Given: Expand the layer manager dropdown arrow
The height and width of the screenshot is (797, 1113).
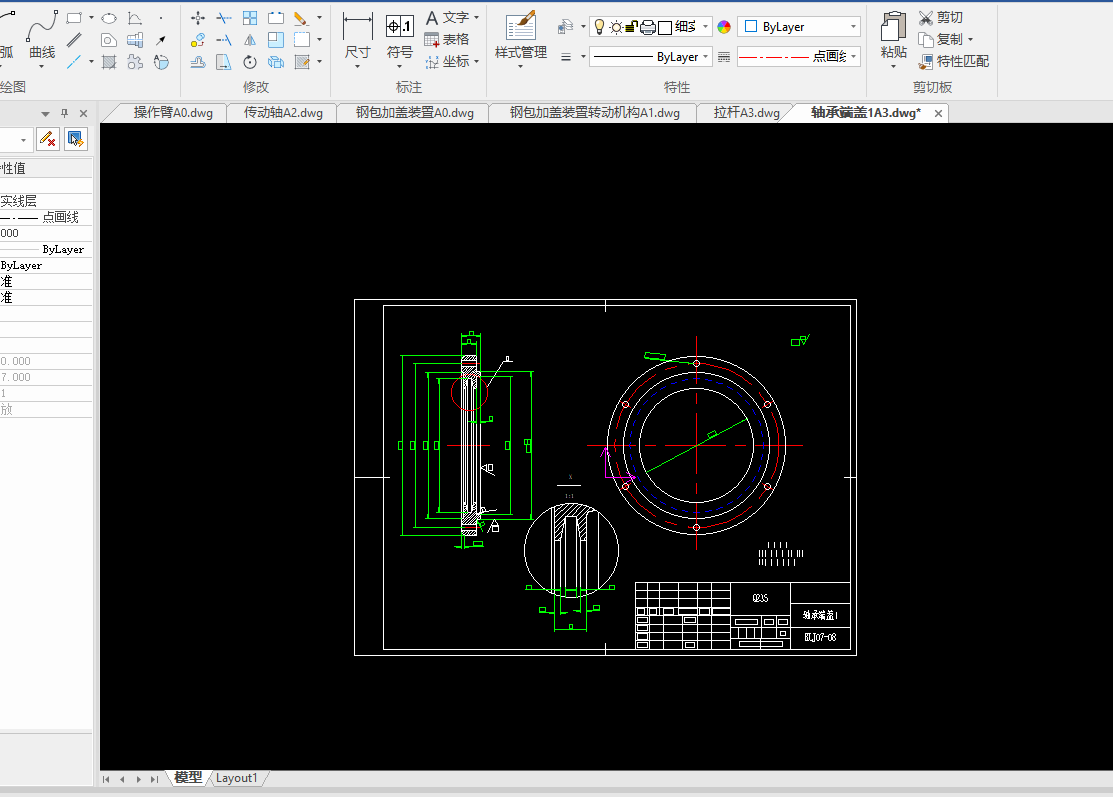Looking at the screenshot, I should (583, 27).
